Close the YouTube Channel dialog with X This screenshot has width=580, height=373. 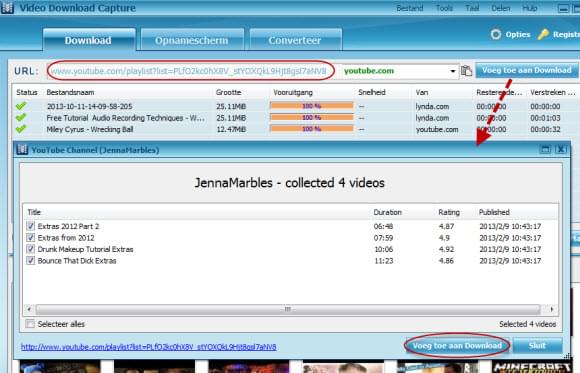pyautogui.click(x=560, y=149)
